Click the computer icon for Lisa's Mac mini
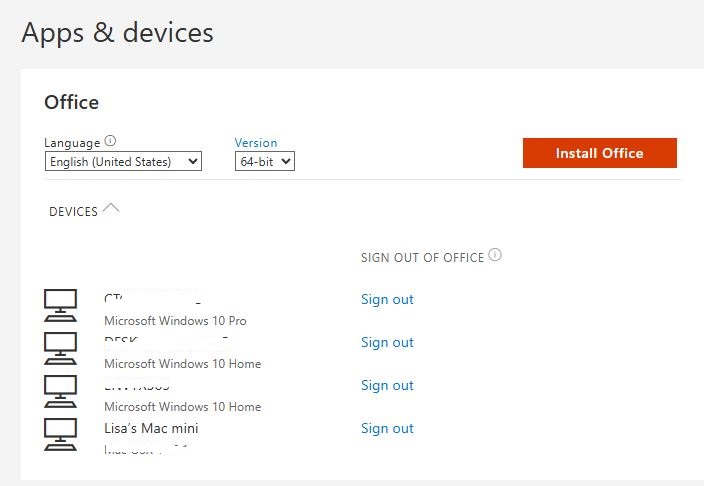Viewport: 704px width, 486px height. click(61, 433)
